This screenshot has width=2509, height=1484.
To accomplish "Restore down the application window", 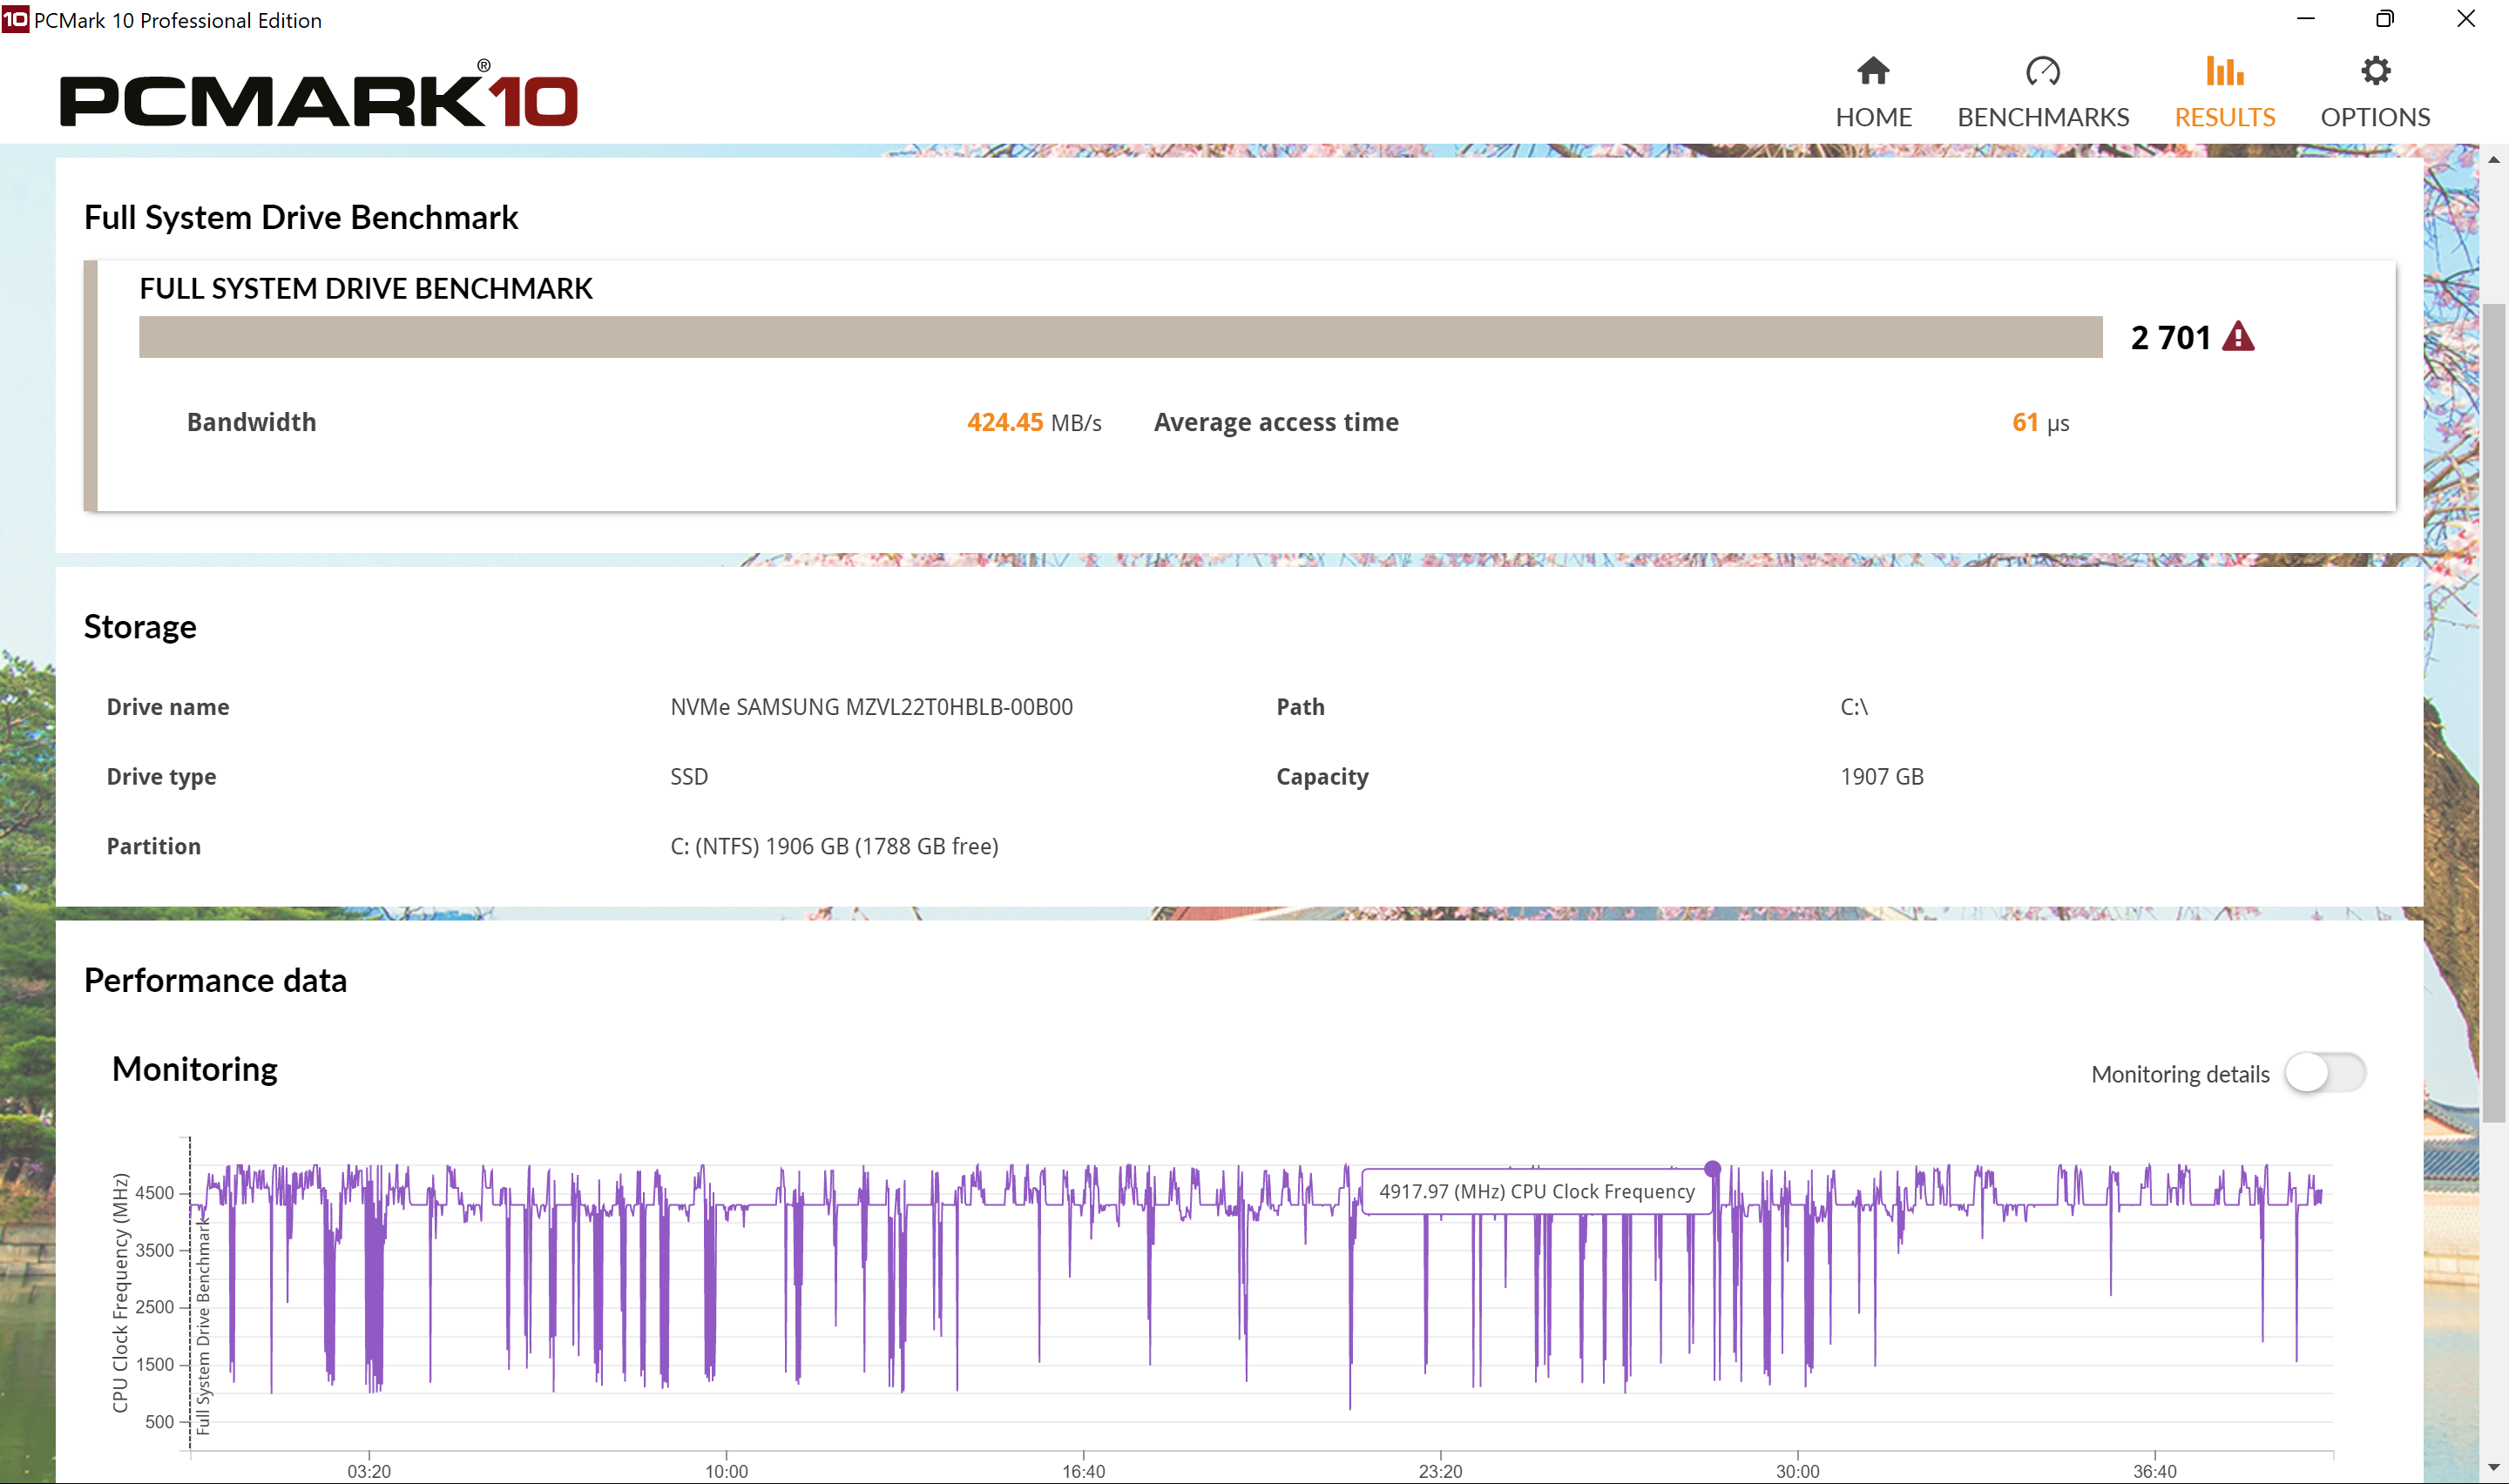I will point(2385,19).
